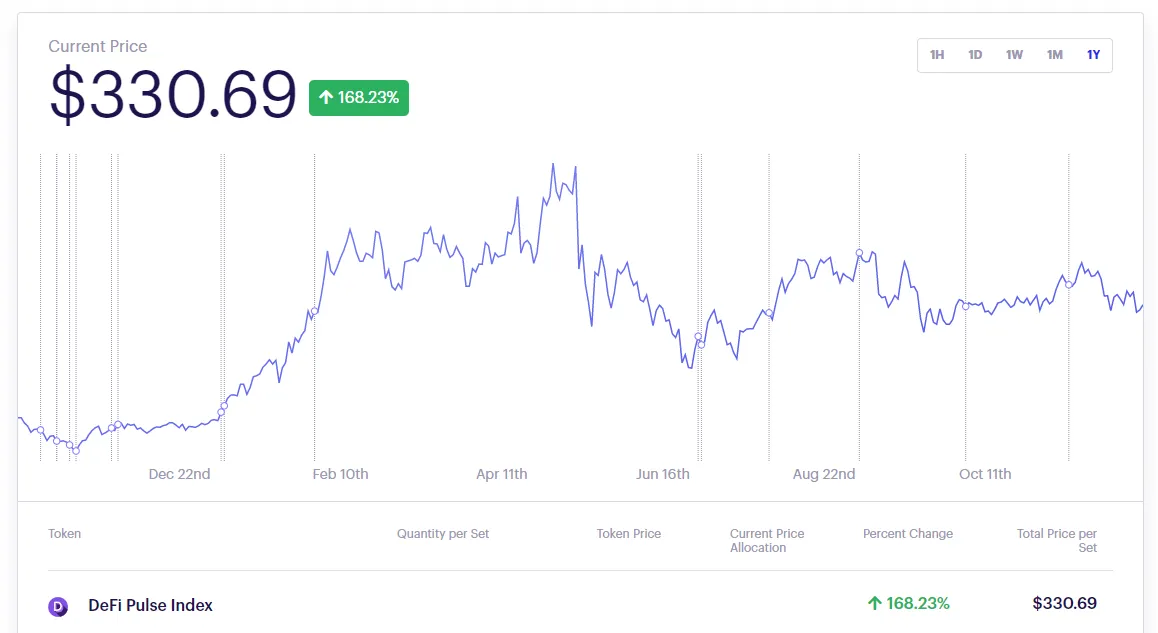Open the DeFi Pulse Index token link
This screenshot has width=1158, height=633.
click(x=150, y=605)
